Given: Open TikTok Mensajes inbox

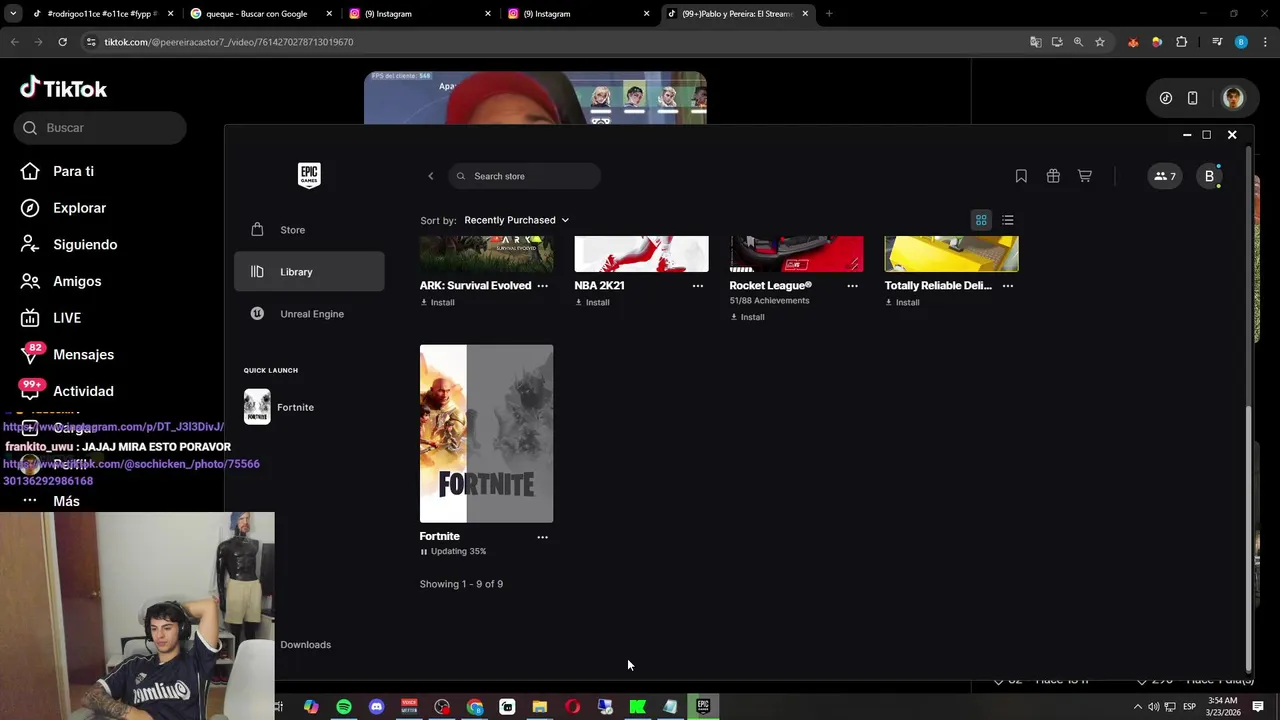Looking at the screenshot, I should point(68,355).
